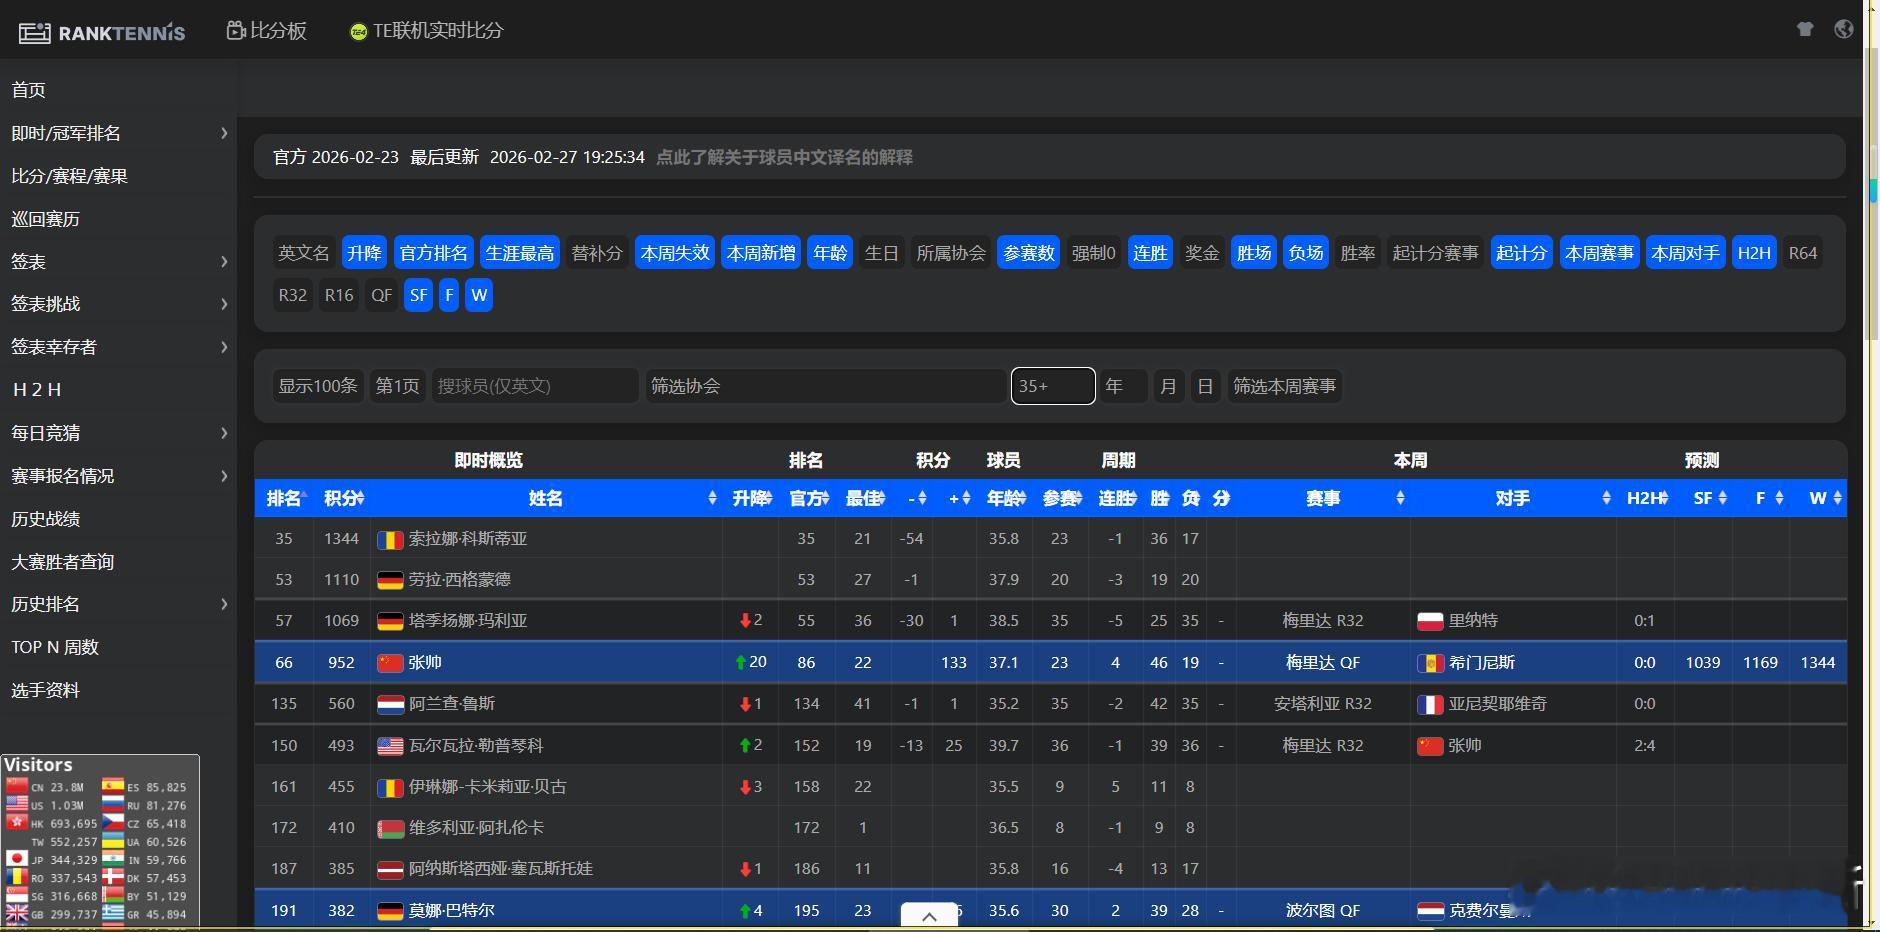The image size is (1880, 932).
Task: Open the Visitors flag counter widget
Action: pyautogui.click(x=100, y=841)
